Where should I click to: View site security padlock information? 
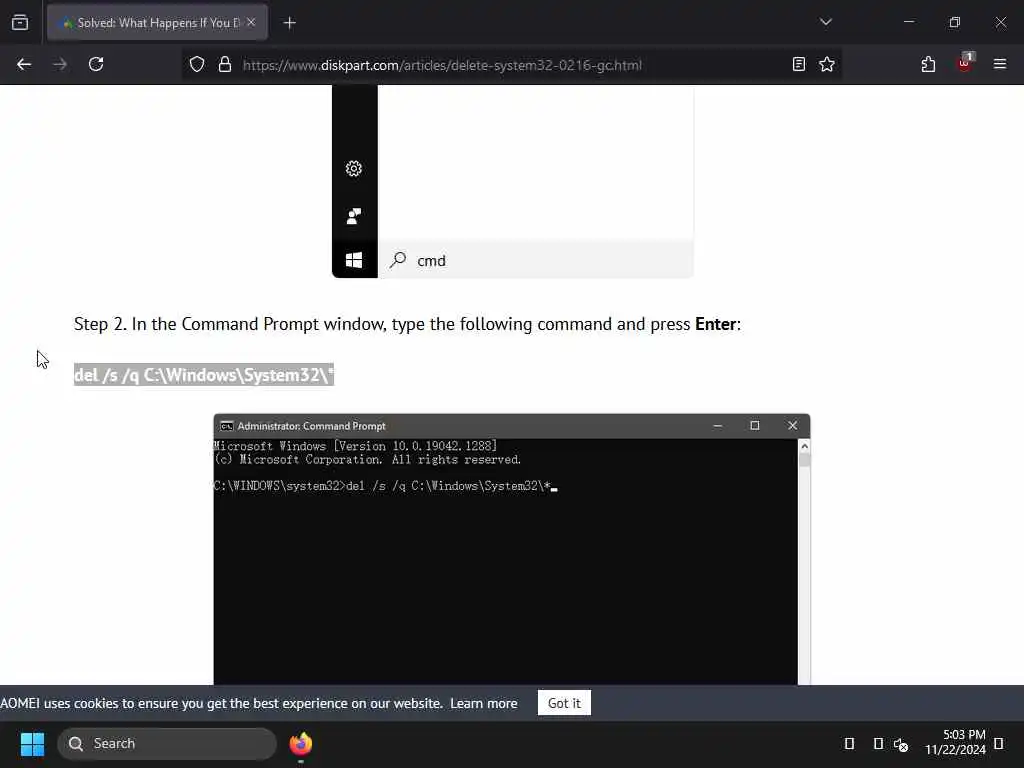225,65
